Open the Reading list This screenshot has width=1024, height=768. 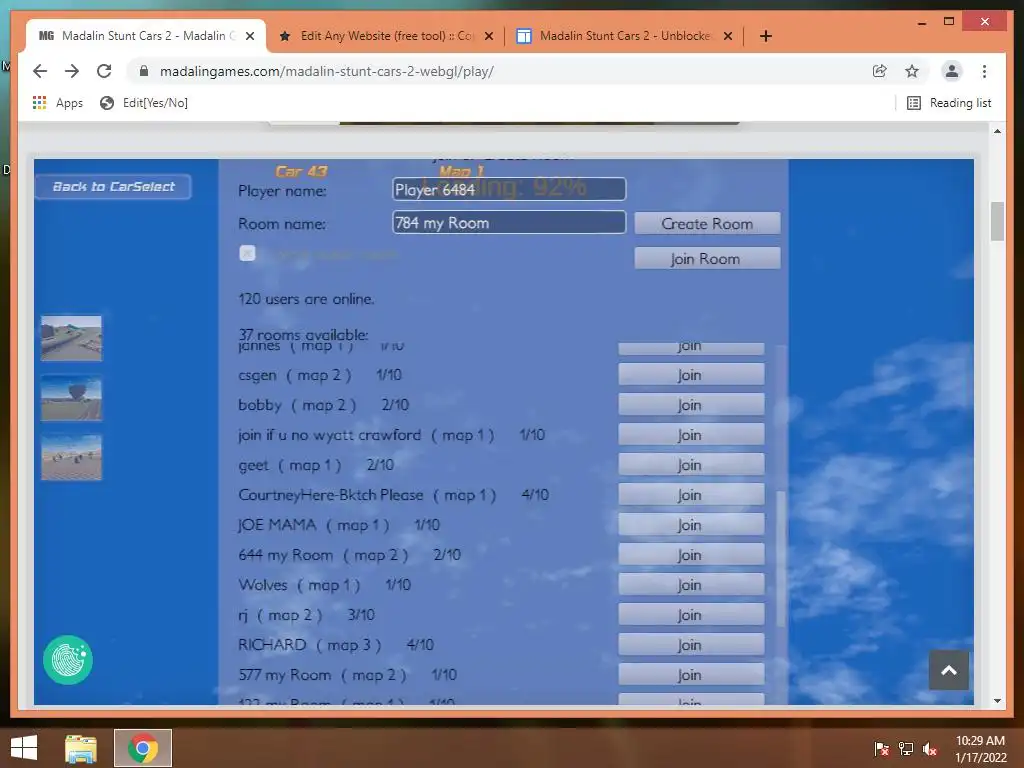pyautogui.click(x=949, y=103)
